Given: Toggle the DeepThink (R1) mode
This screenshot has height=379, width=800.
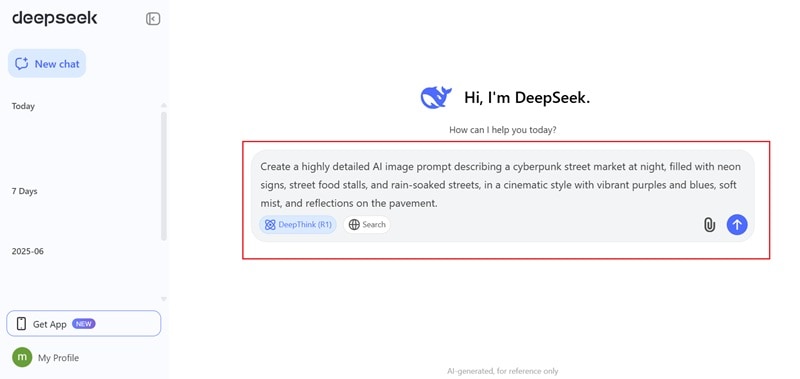Looking at the screenshot, I should pos(298,224).
